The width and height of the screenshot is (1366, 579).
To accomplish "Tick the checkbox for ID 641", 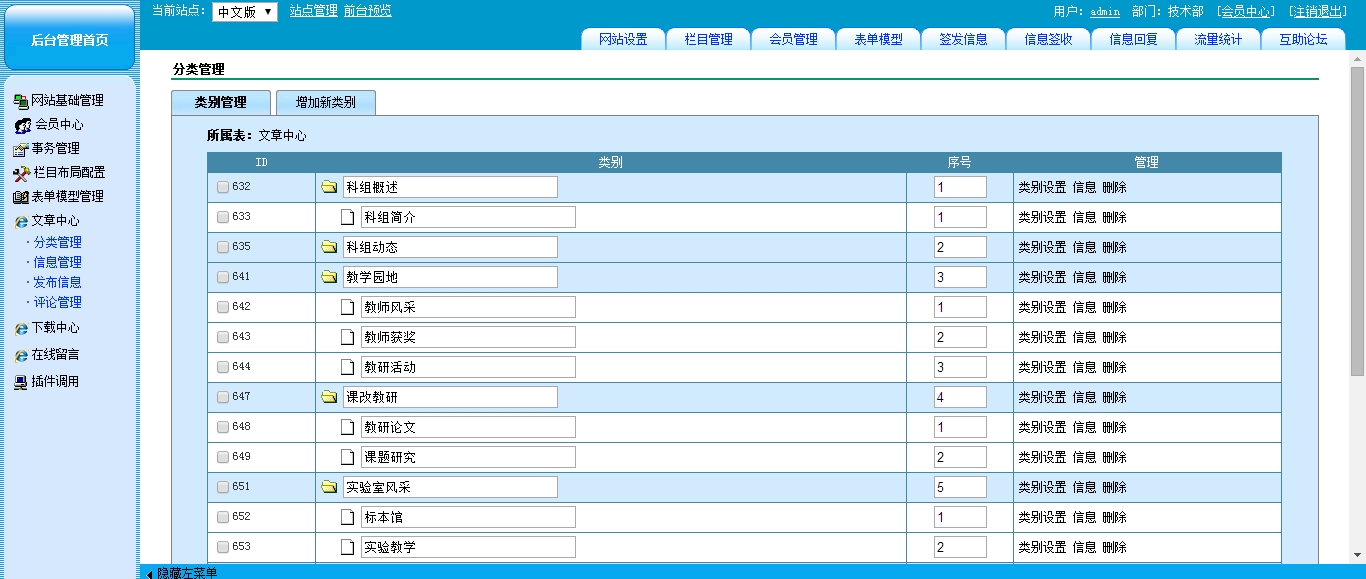I will point(223,277).
